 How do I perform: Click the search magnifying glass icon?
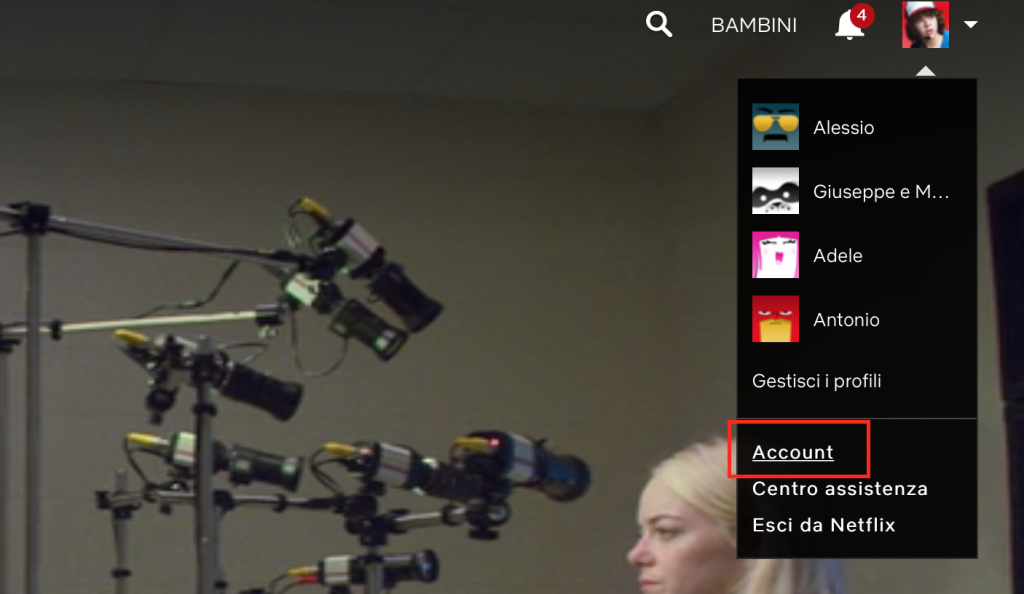[x=659, y=25]
